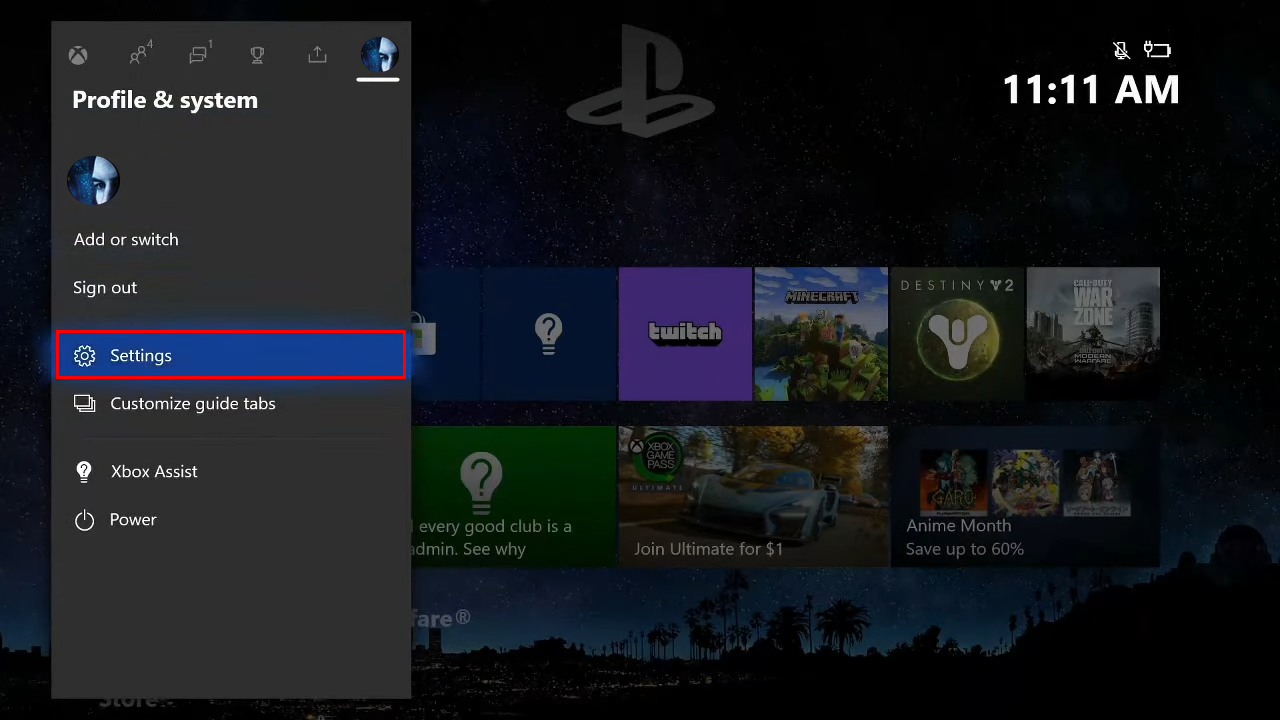Launch Xbox Assist
1280x720 pixels.
pyautogui.click(x=231, y=472)
